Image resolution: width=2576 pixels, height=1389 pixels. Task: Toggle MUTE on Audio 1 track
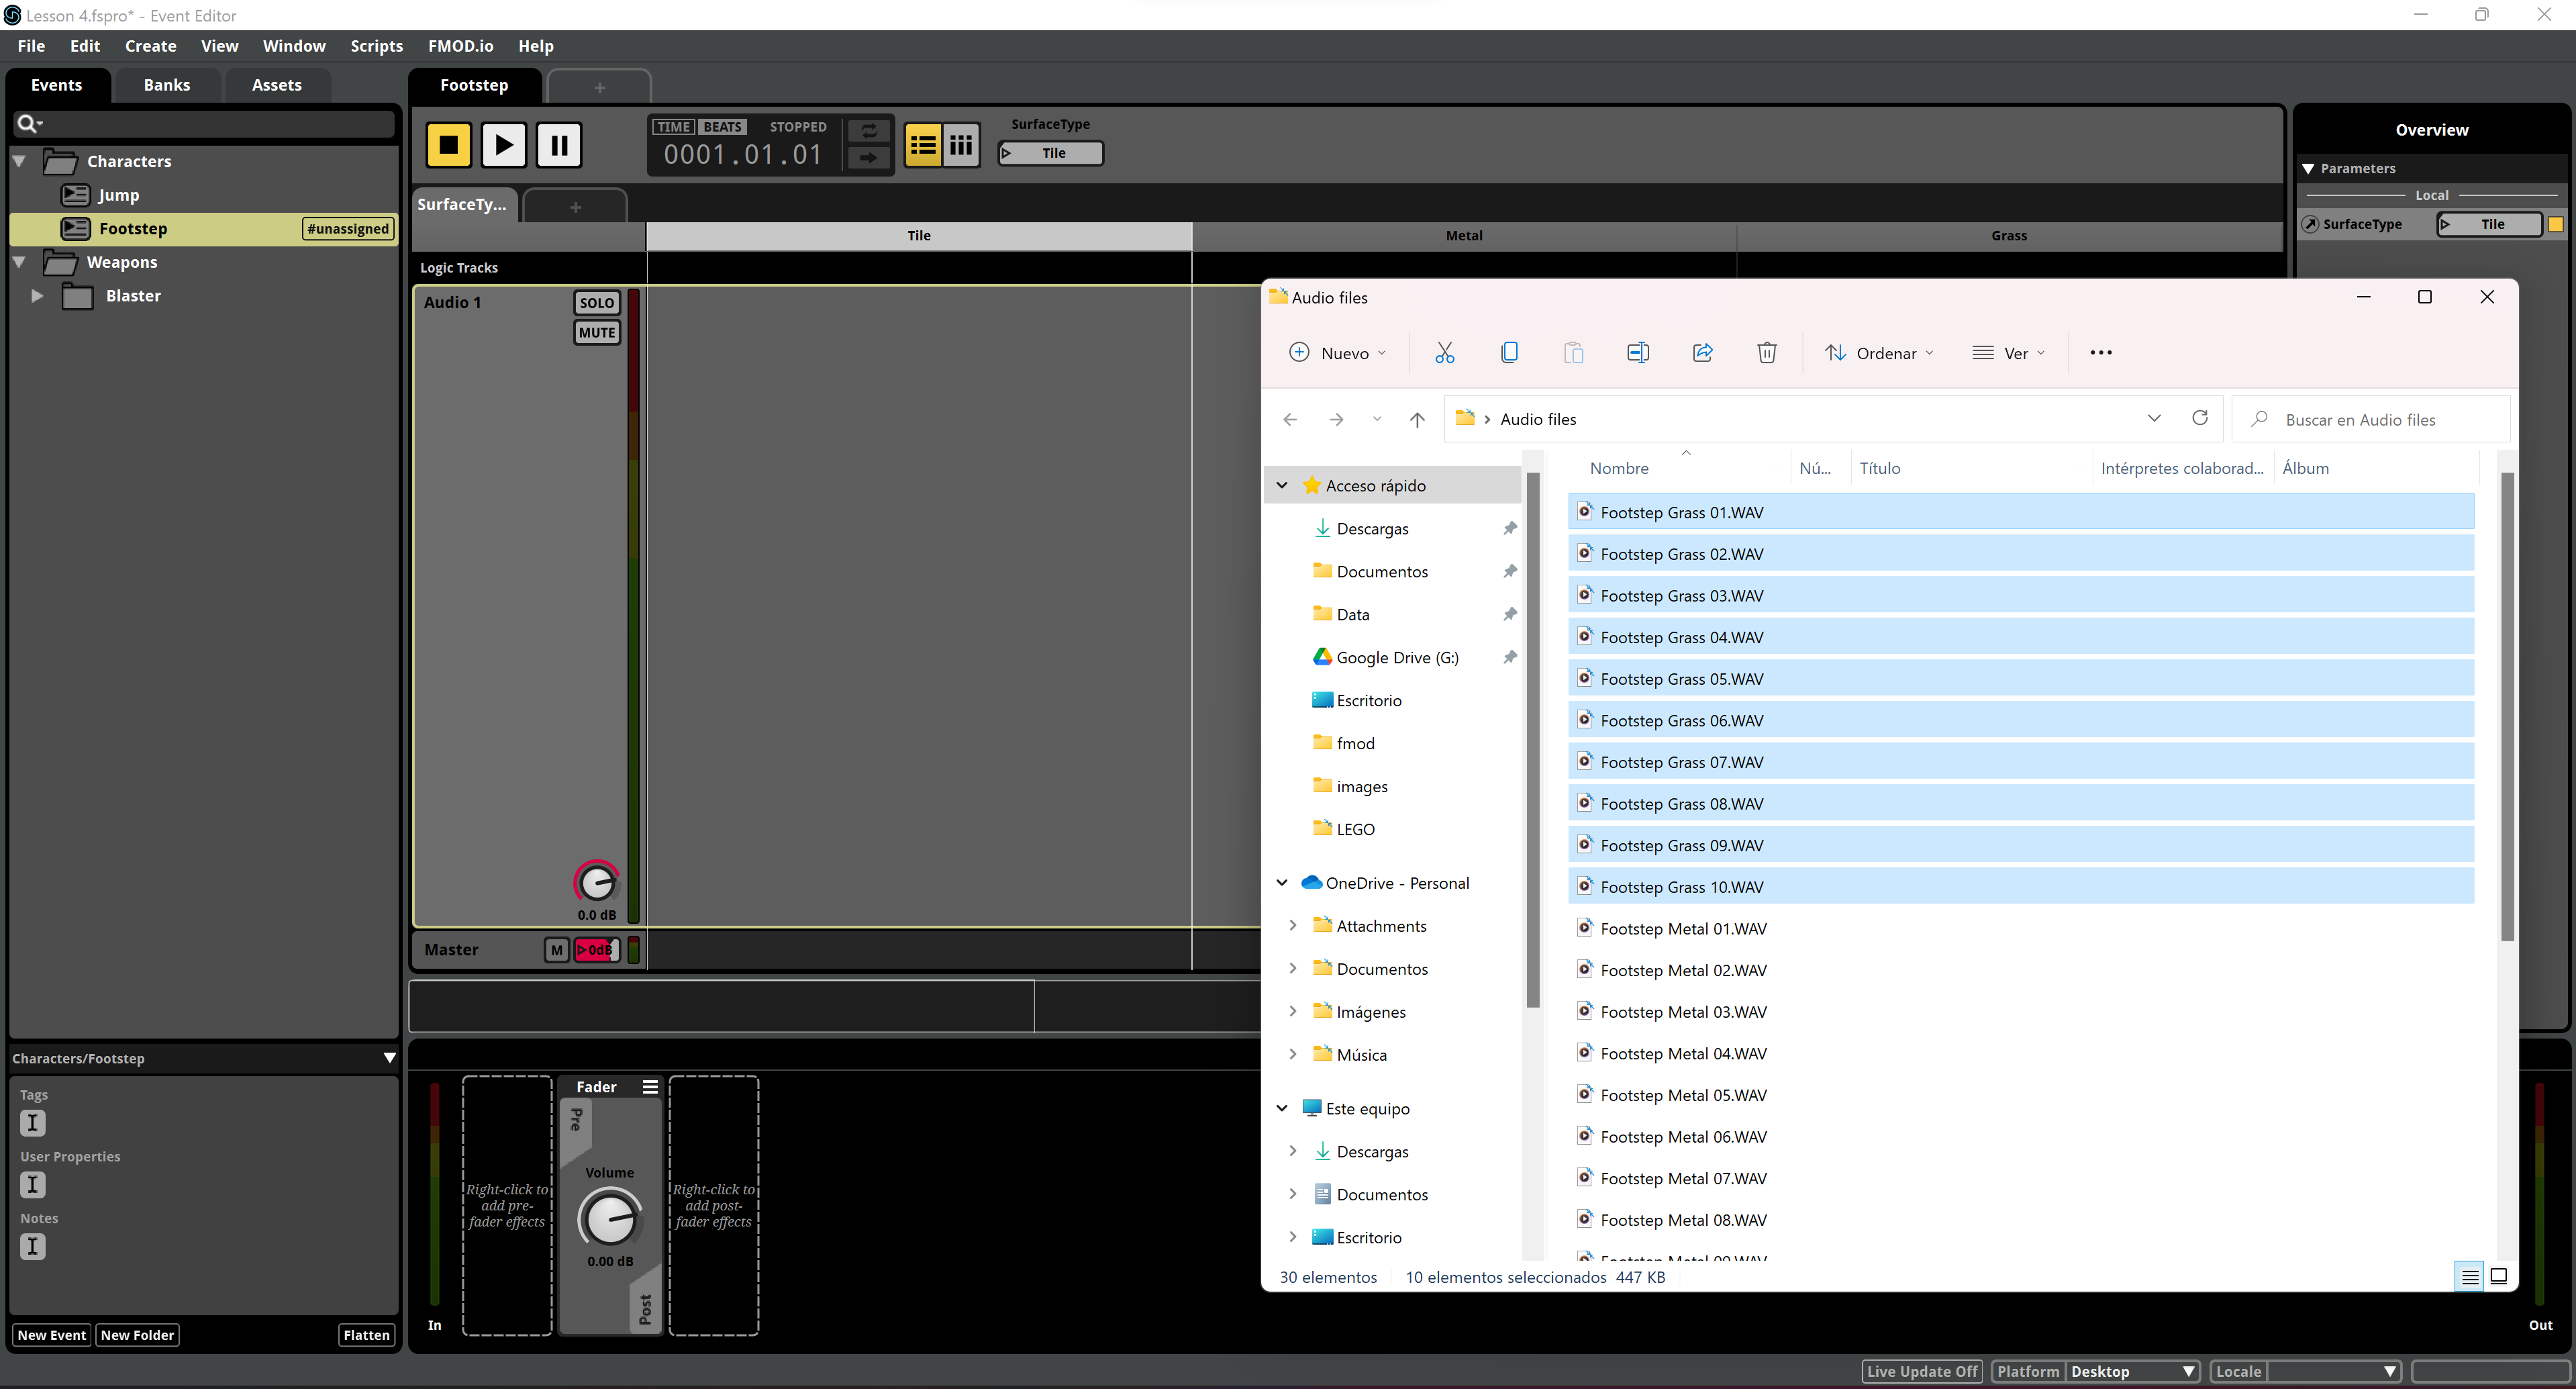click(597, 333)
